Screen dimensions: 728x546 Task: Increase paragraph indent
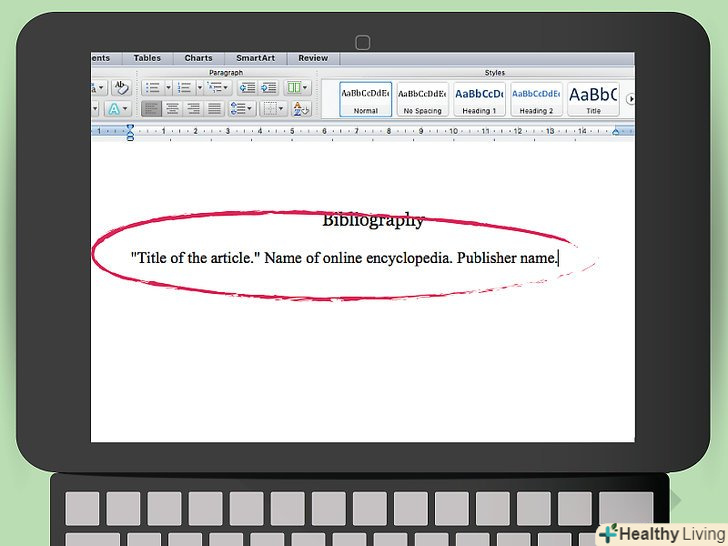(267, 88)
